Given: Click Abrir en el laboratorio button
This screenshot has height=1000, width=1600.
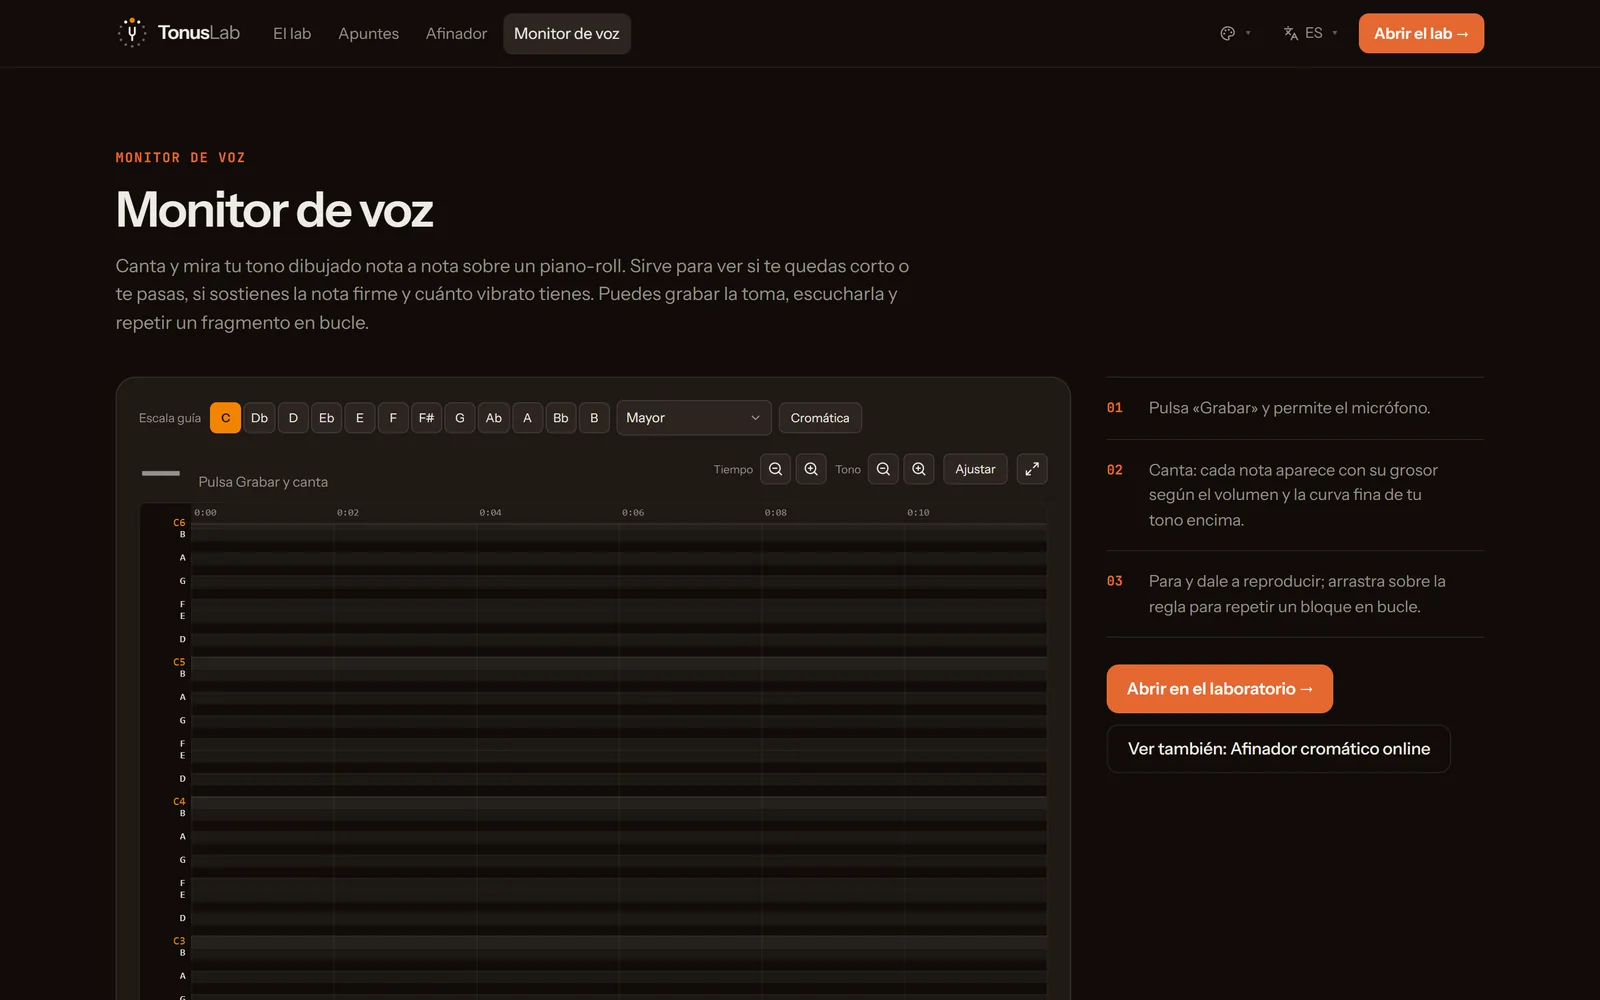Looking at the screenshot, I should tap(1219, 689).
